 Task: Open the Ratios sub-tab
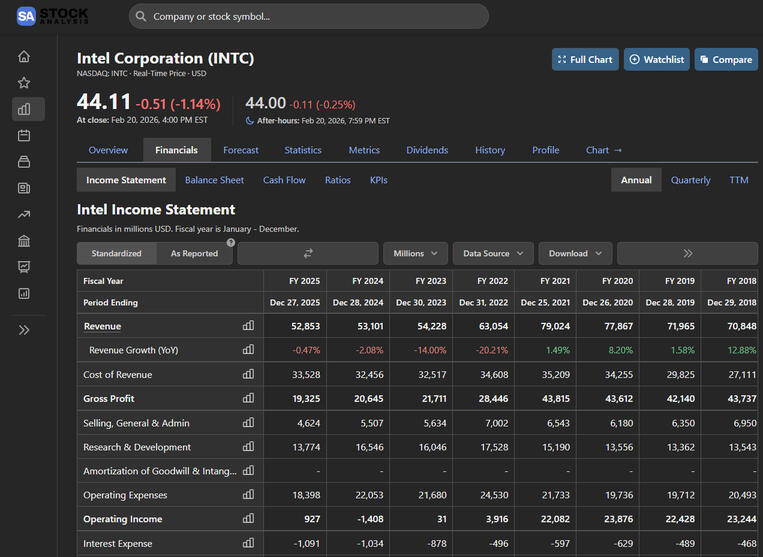pyautogui.click(x=338, y=180)
